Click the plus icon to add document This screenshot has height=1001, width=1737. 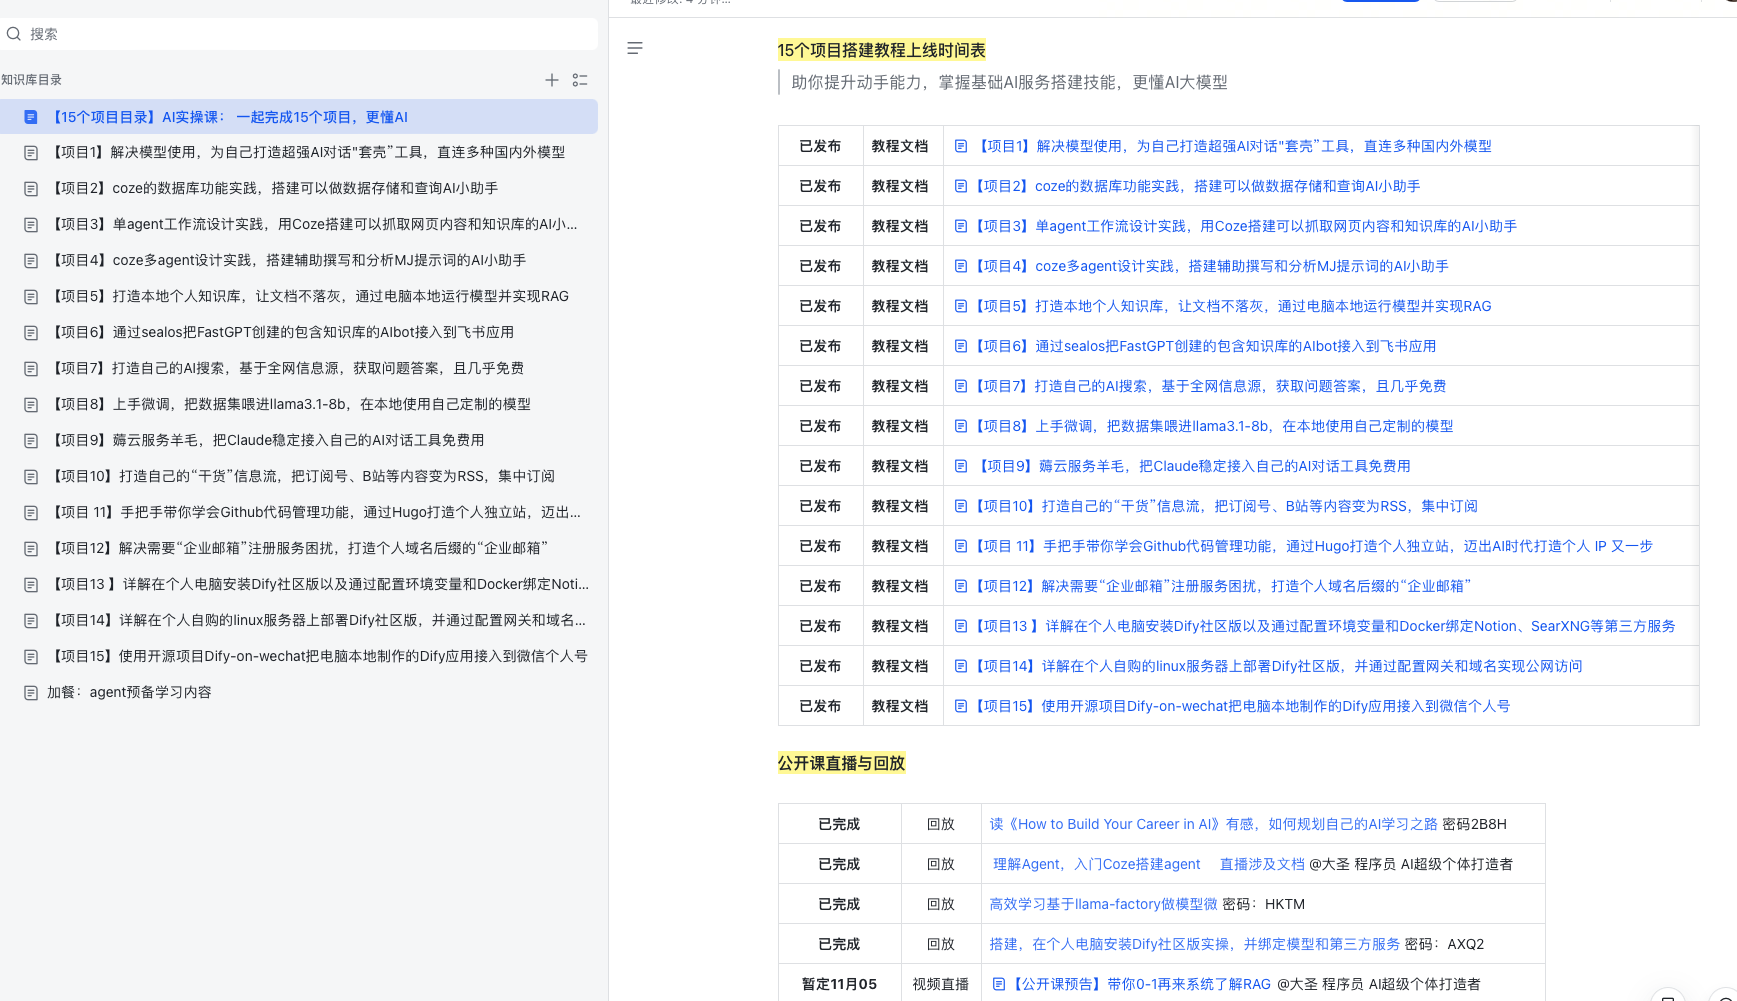tap(551, 80)
